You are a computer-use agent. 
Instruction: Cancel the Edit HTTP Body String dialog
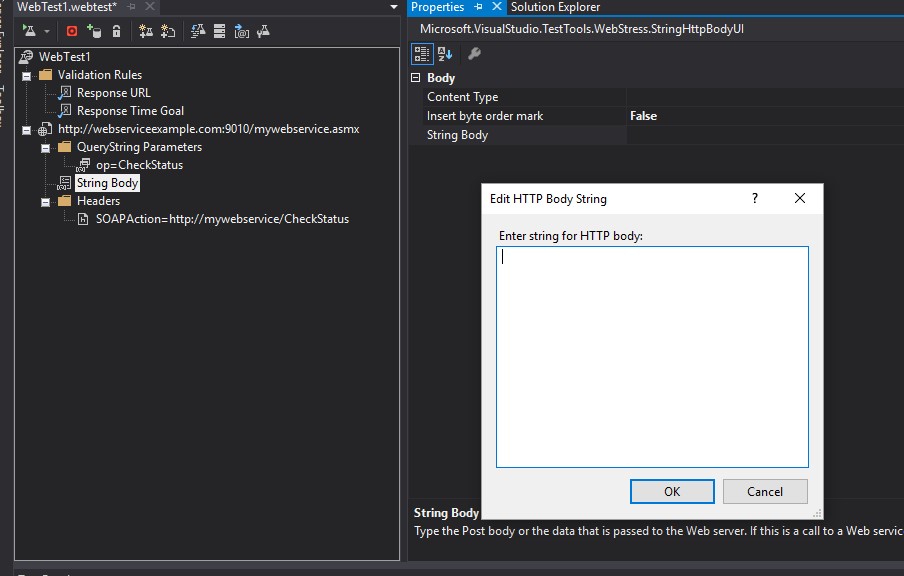765,491
